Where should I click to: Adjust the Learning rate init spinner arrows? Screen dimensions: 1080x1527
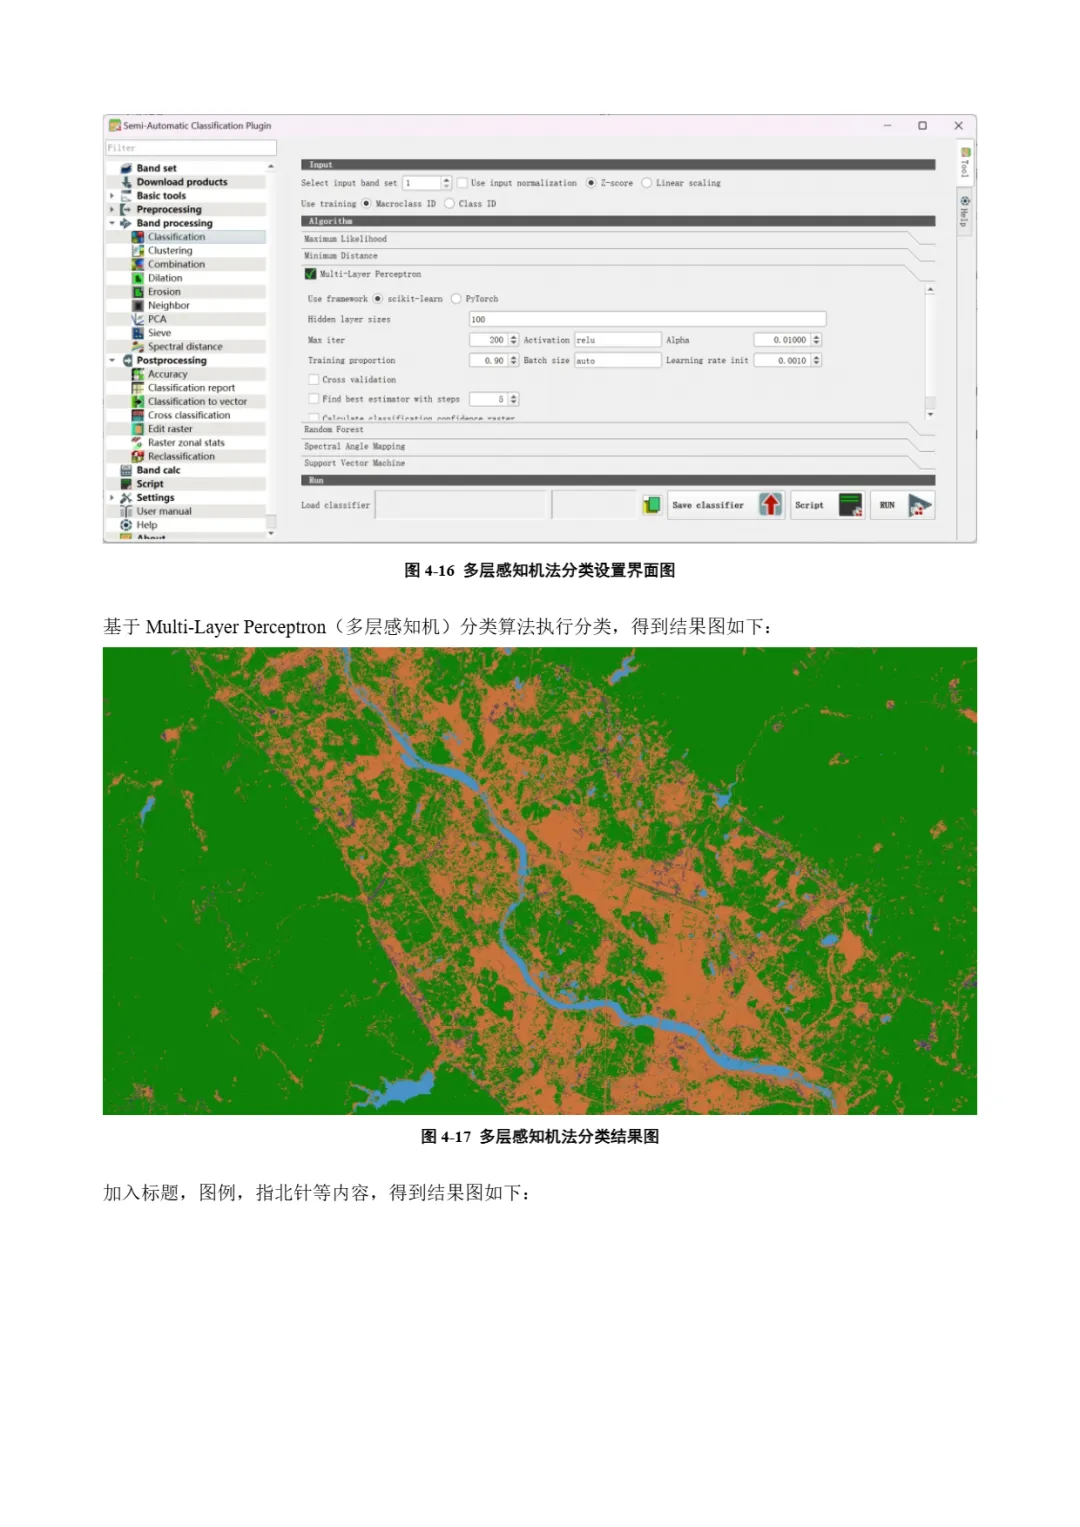point(816,361)
